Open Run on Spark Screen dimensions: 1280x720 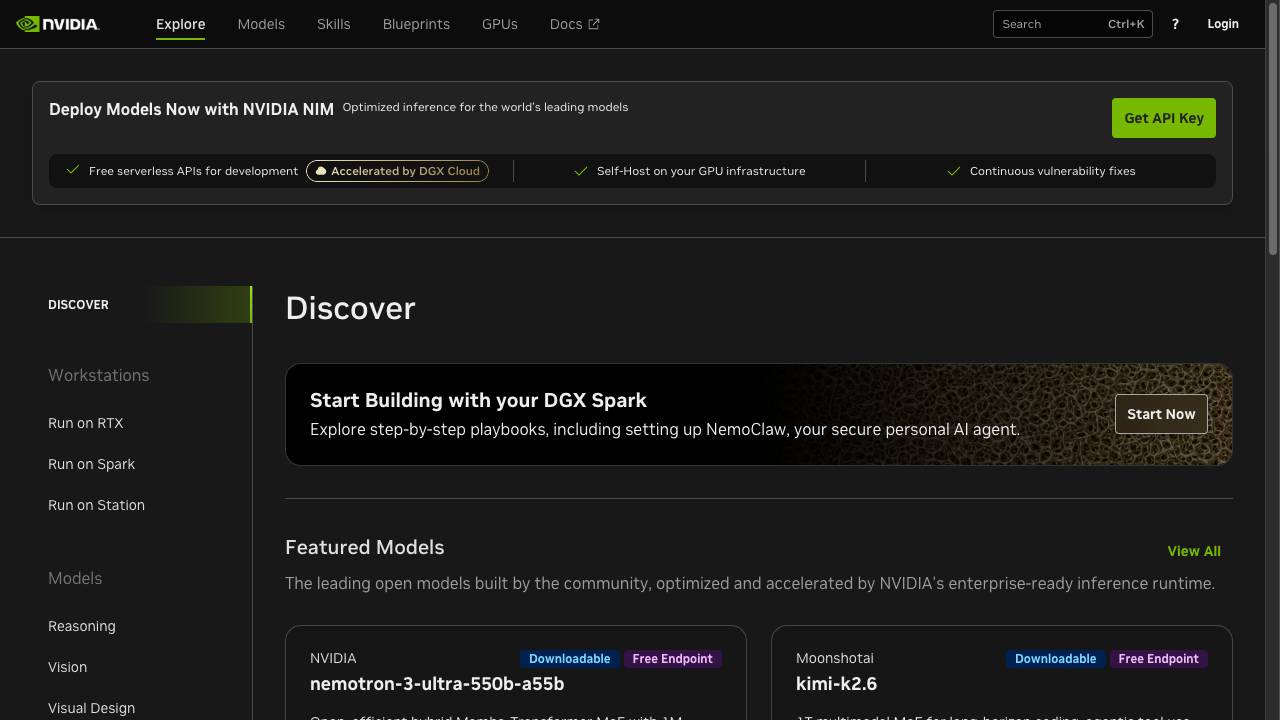pyautogui.click(x=91, y=464)
